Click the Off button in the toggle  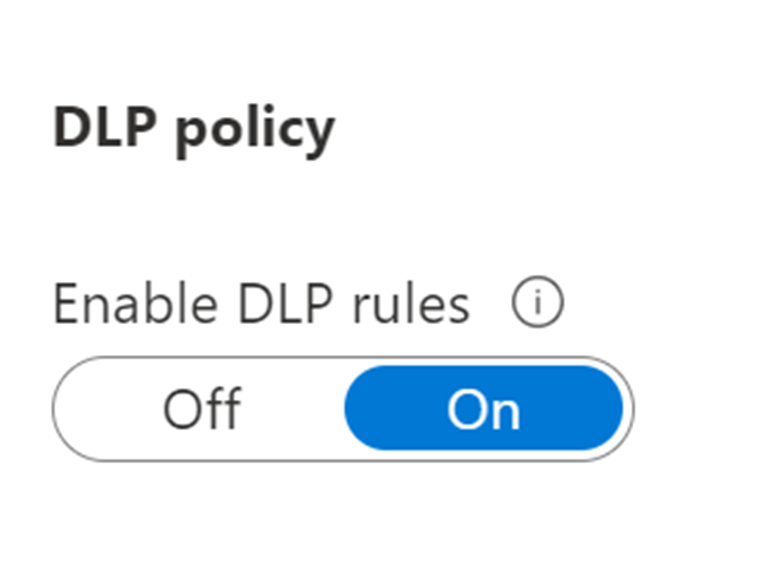click(202, 409)
